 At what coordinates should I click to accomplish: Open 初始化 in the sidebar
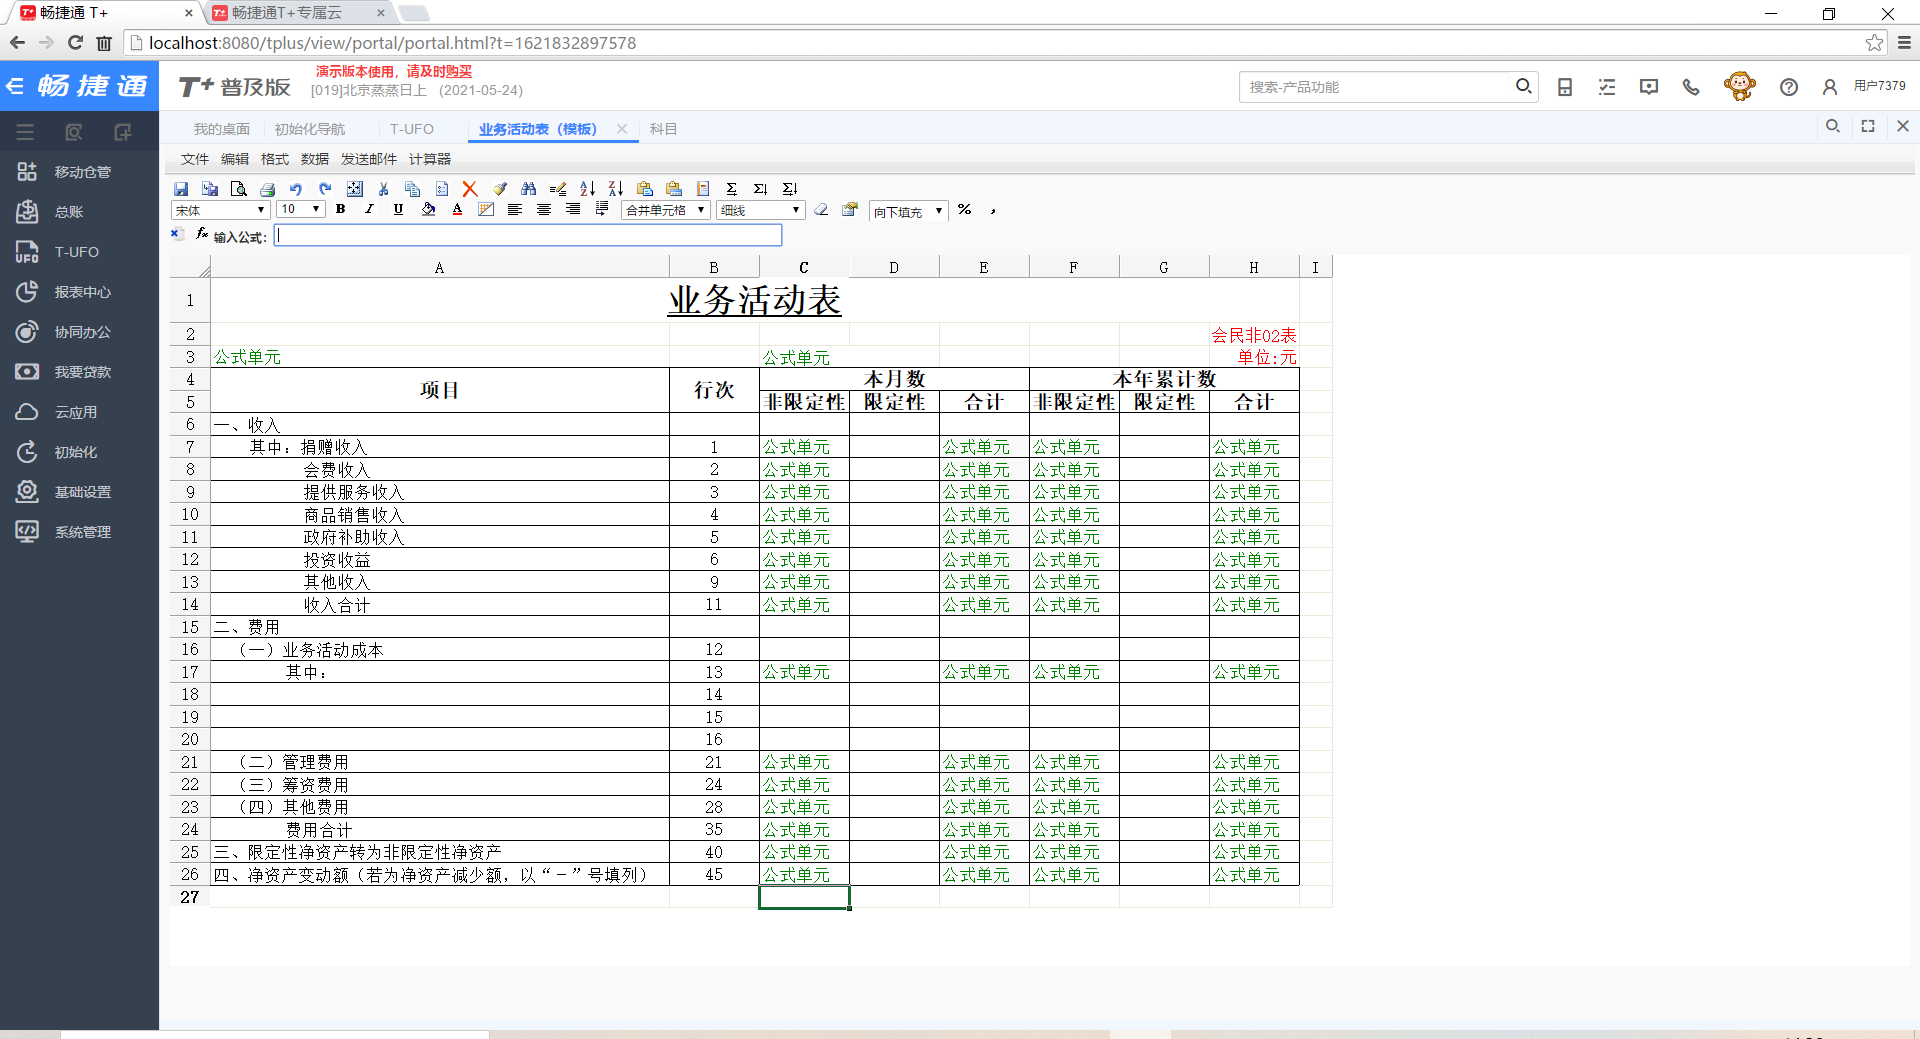[x=80, y=452]
